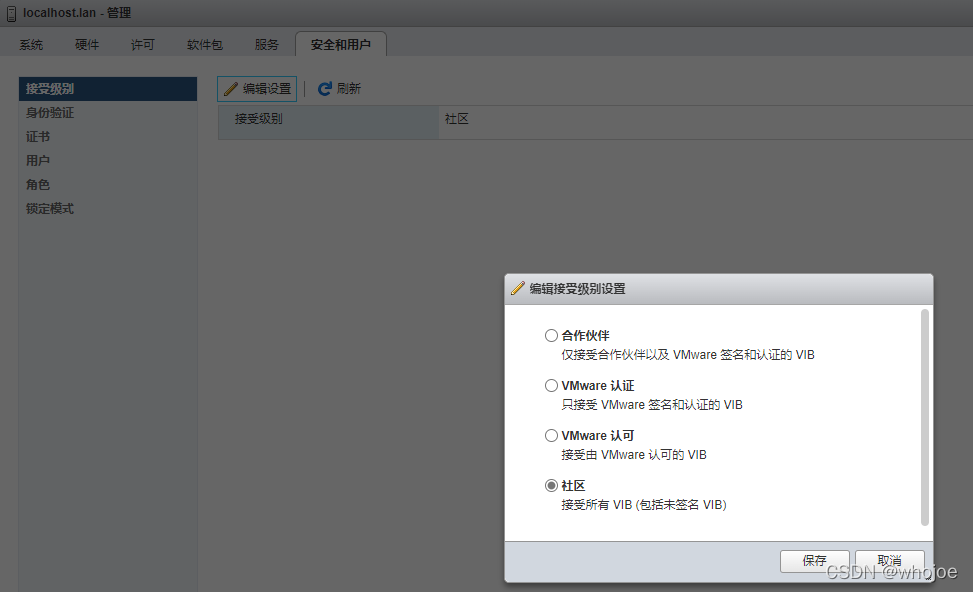Click the dialog's vertical scrollbar

coord(925,417)
